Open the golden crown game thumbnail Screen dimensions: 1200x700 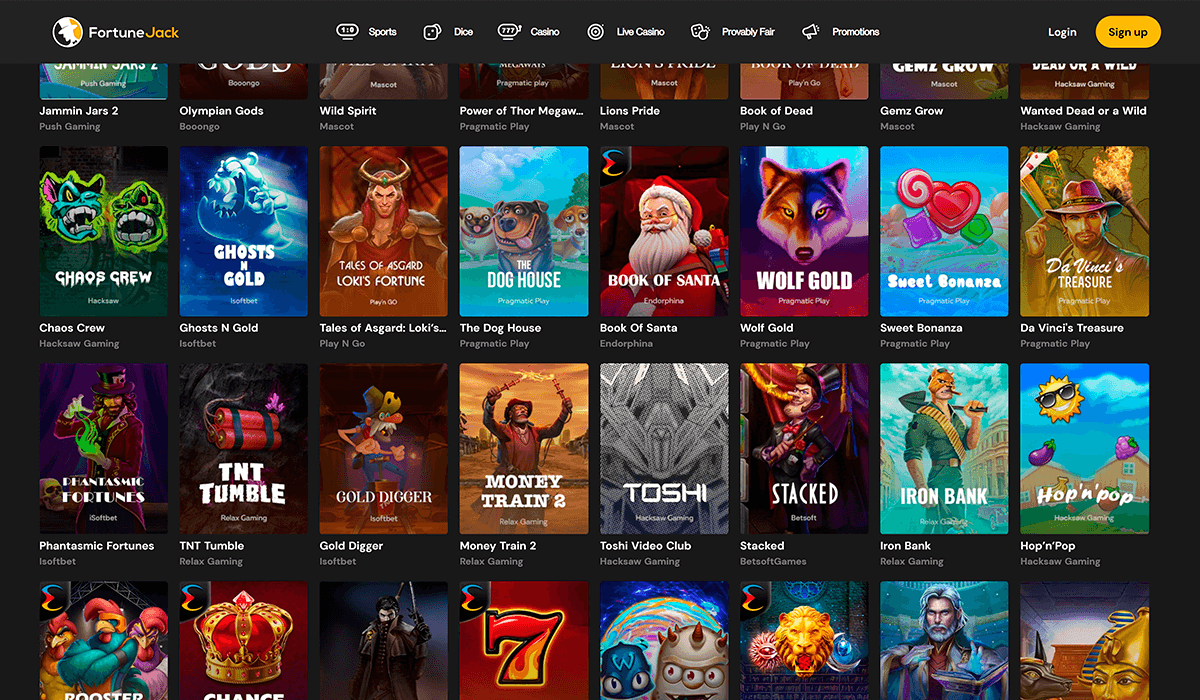[x=244, y=641]
